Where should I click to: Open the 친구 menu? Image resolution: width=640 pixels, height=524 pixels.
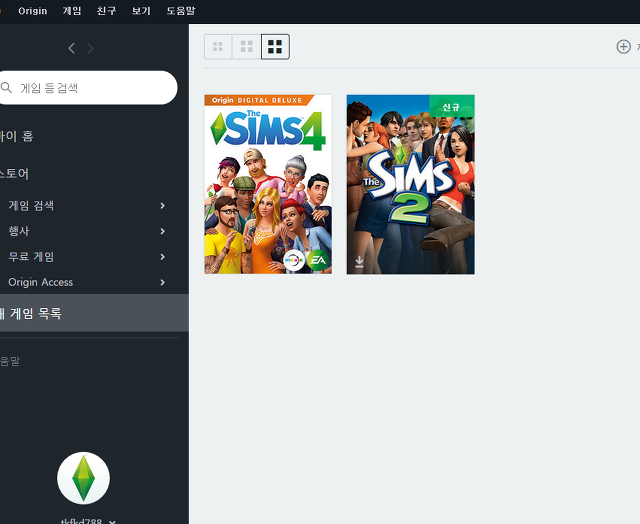click(107, 11)
